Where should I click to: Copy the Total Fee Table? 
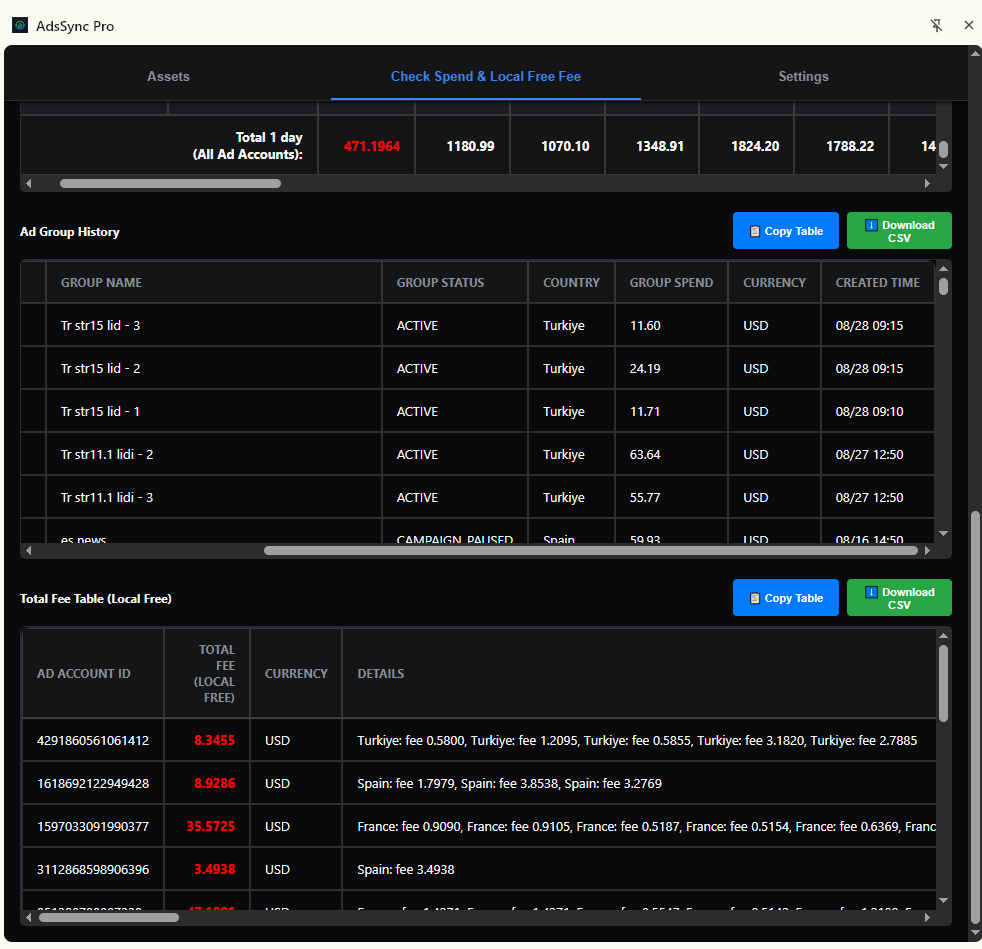coord(785,598)
